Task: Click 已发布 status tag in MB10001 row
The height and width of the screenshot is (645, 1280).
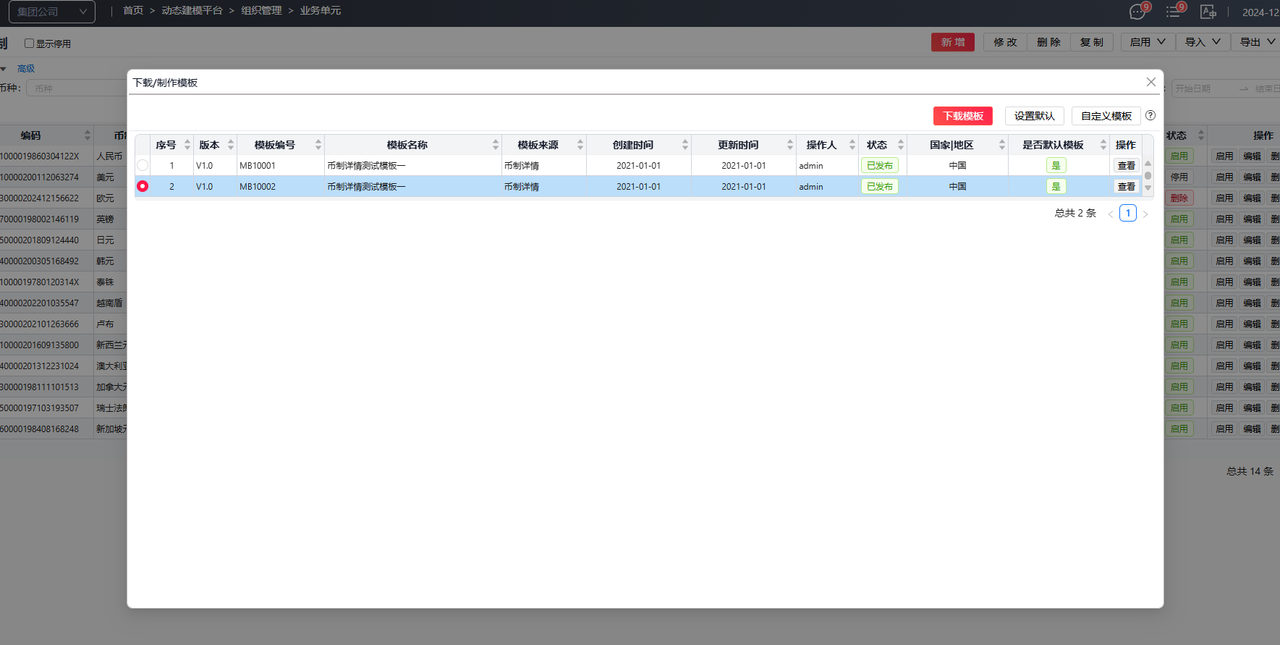Action: [x=880, y=165]
